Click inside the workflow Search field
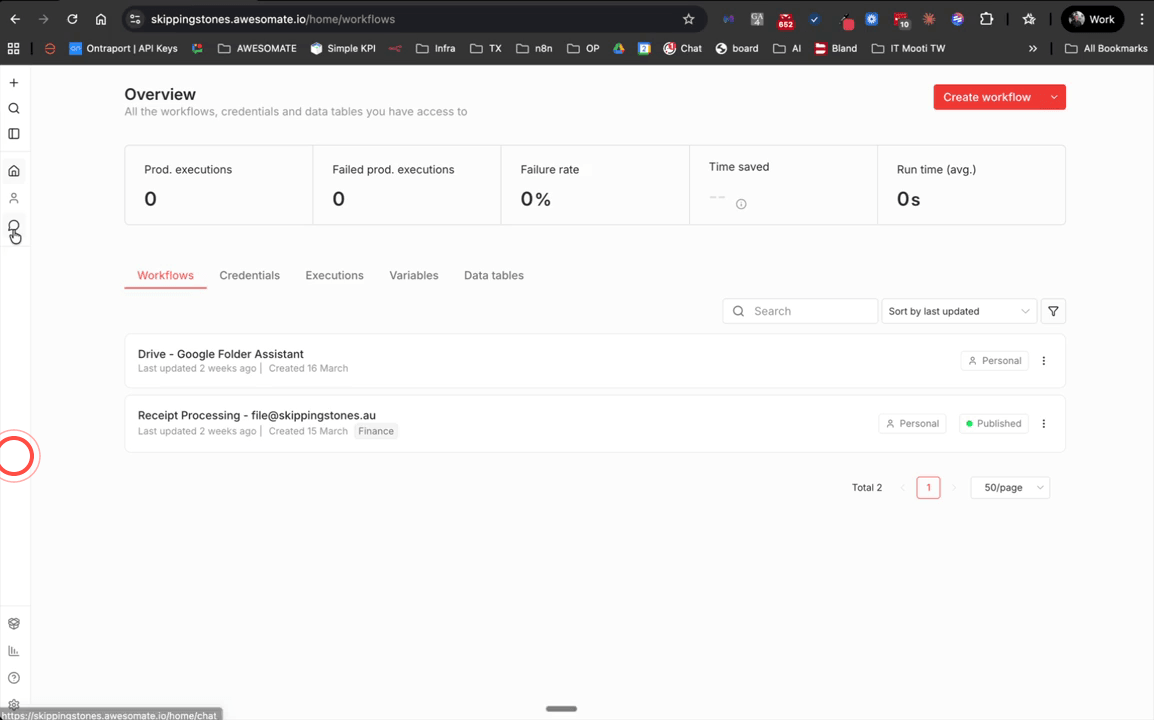This screenshot has width=1154, height=720. [800, 311]
